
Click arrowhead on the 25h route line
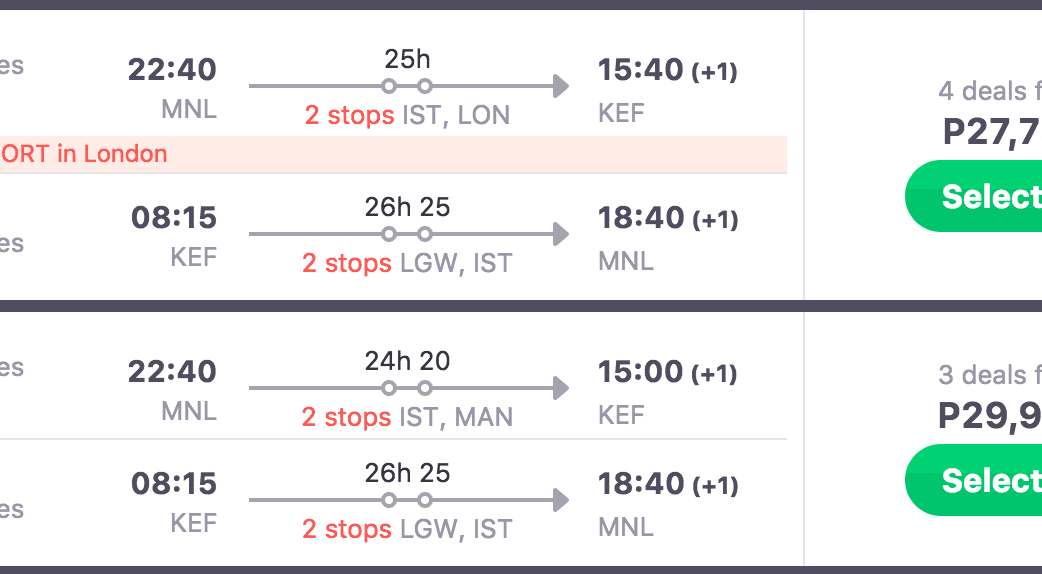point(560,86)
